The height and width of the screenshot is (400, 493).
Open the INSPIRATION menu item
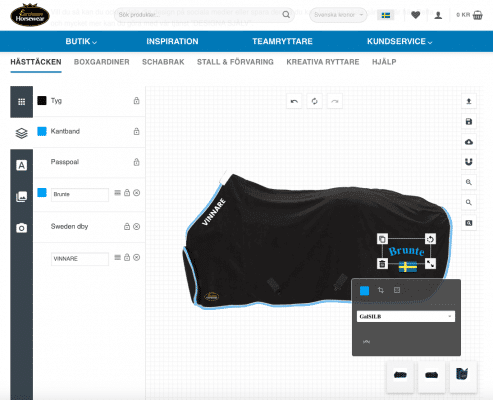[172, 41]
